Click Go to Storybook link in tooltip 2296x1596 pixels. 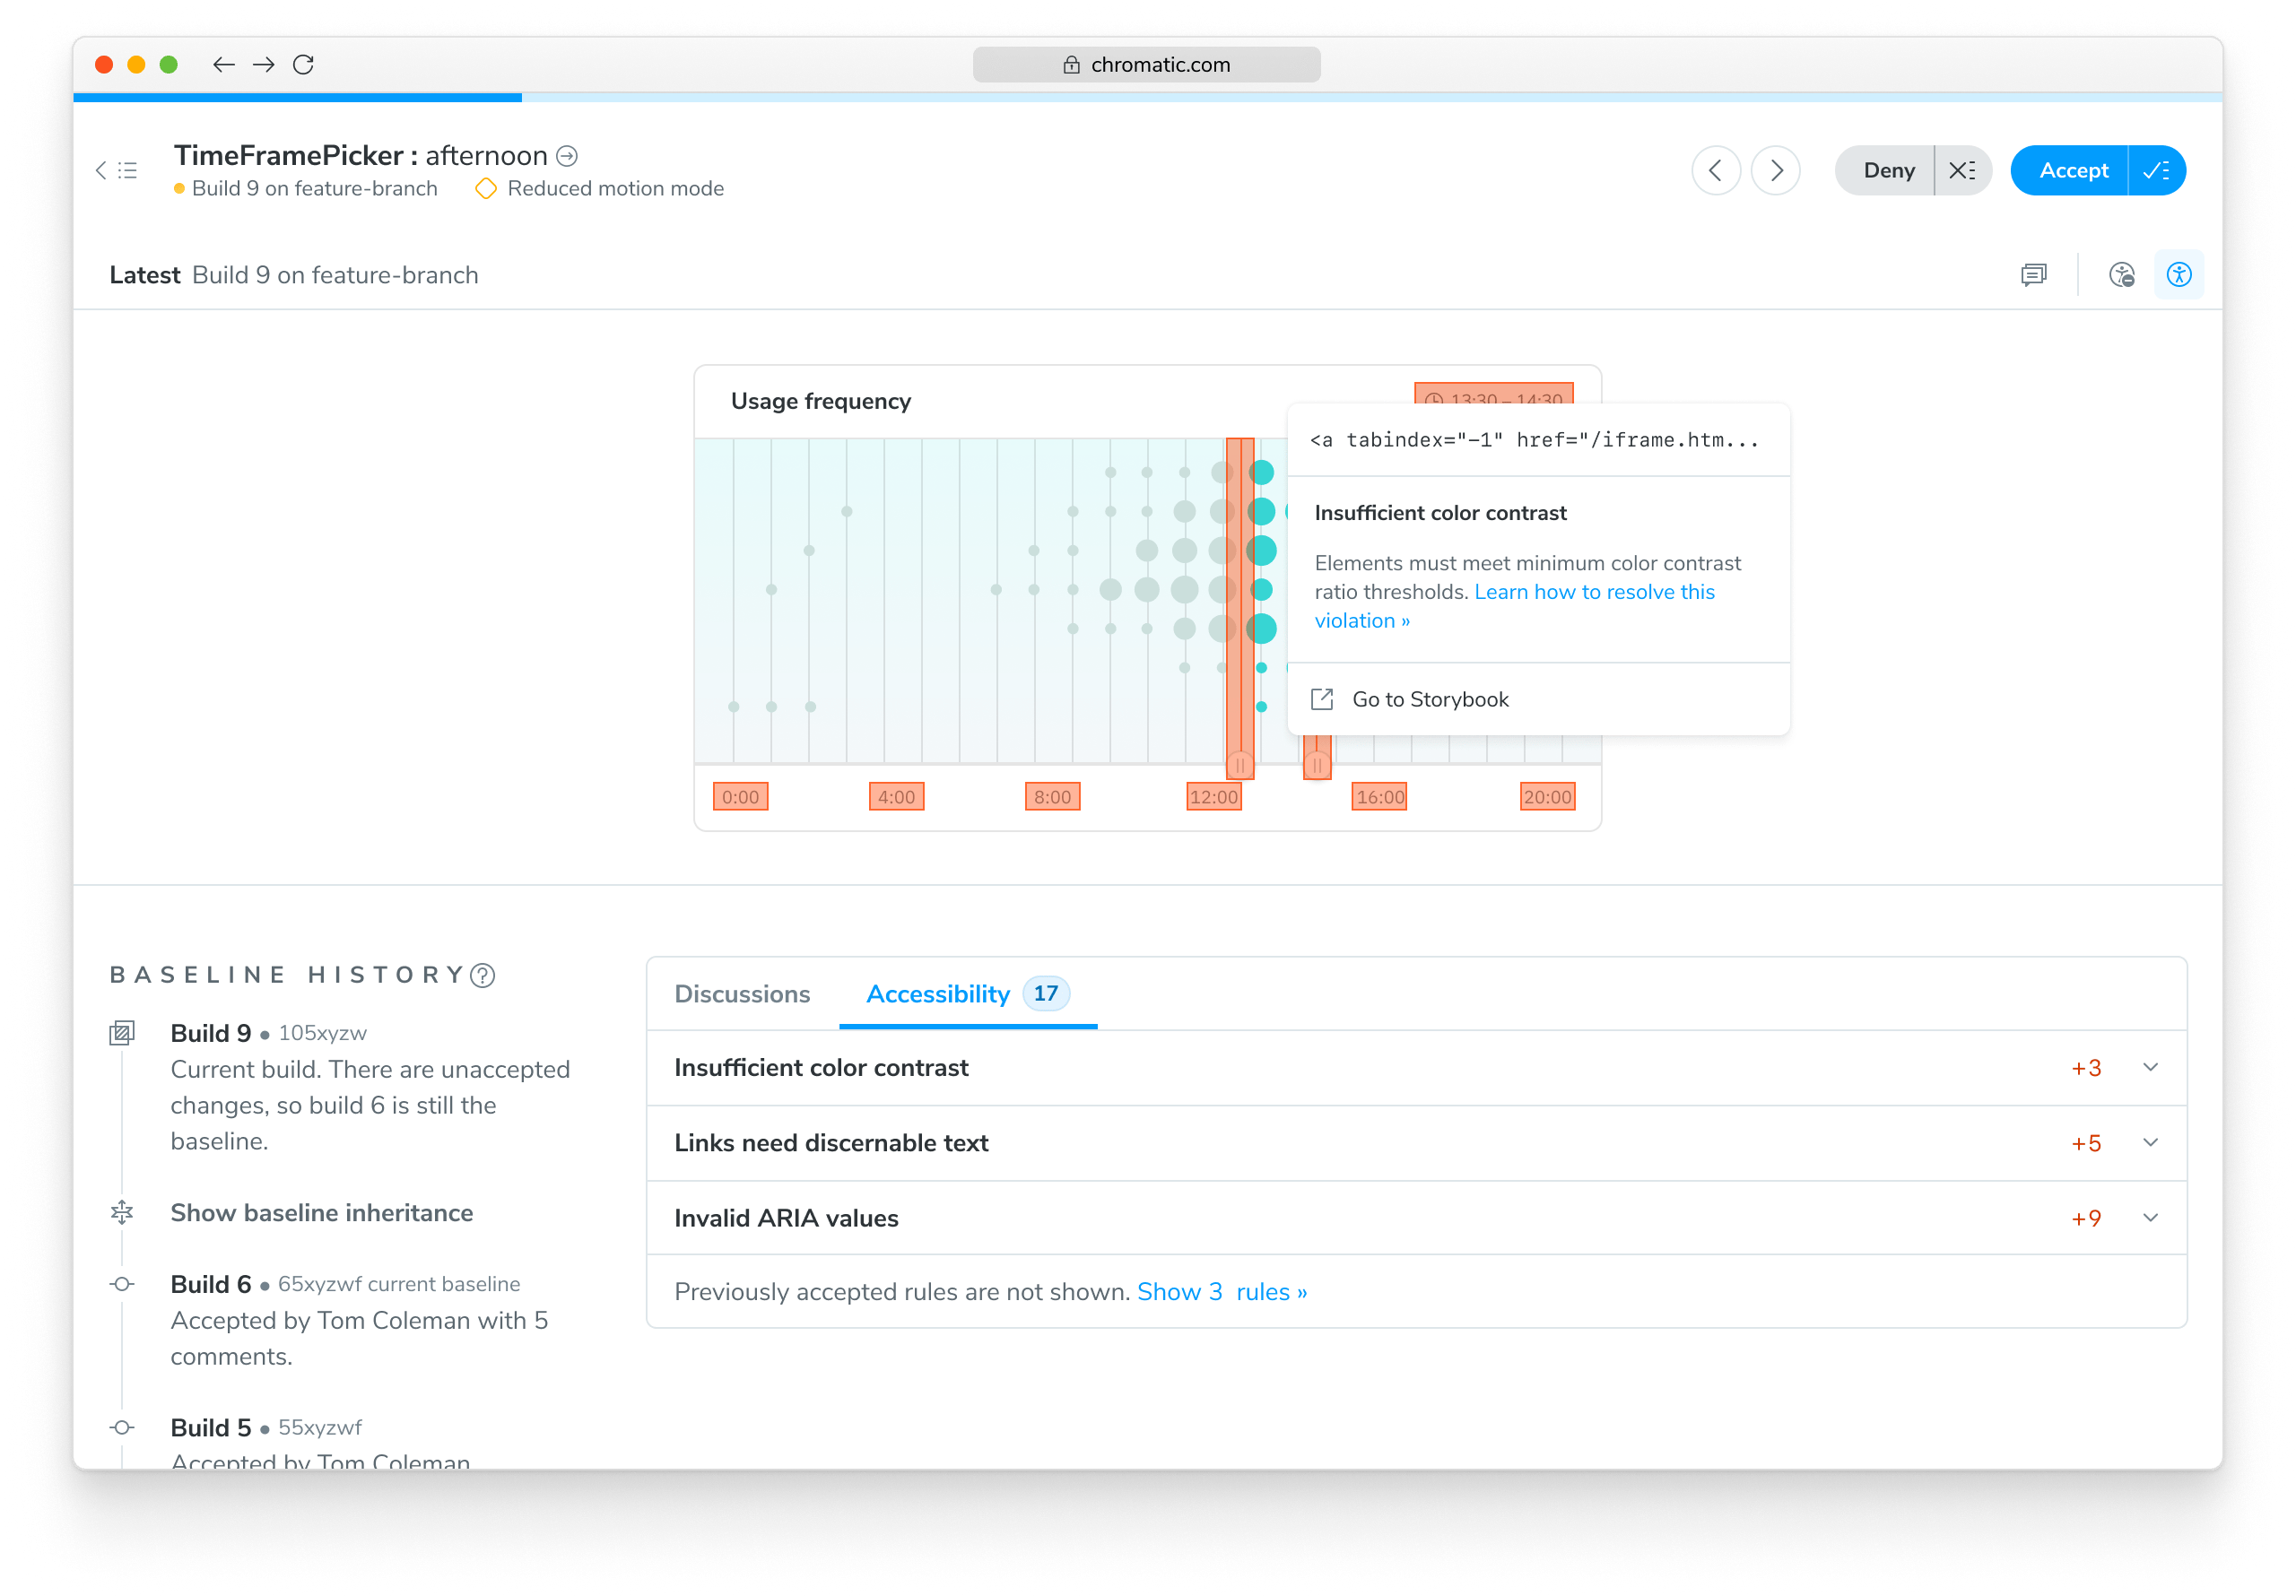coord(1431,698)
